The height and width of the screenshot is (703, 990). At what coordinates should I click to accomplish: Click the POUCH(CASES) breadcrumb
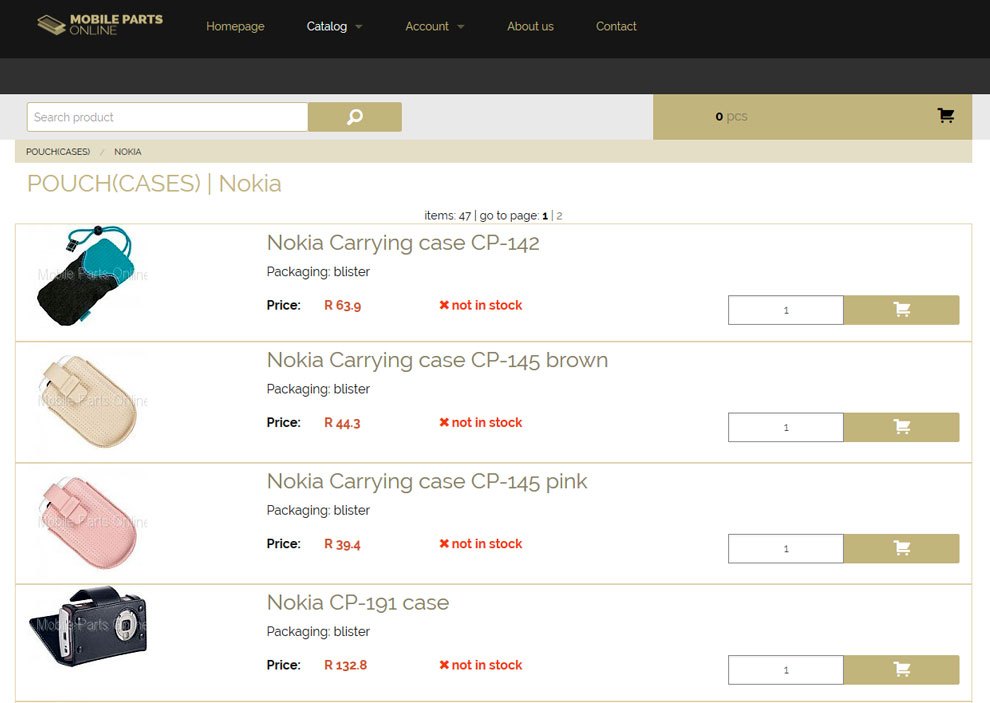[58, 152]
